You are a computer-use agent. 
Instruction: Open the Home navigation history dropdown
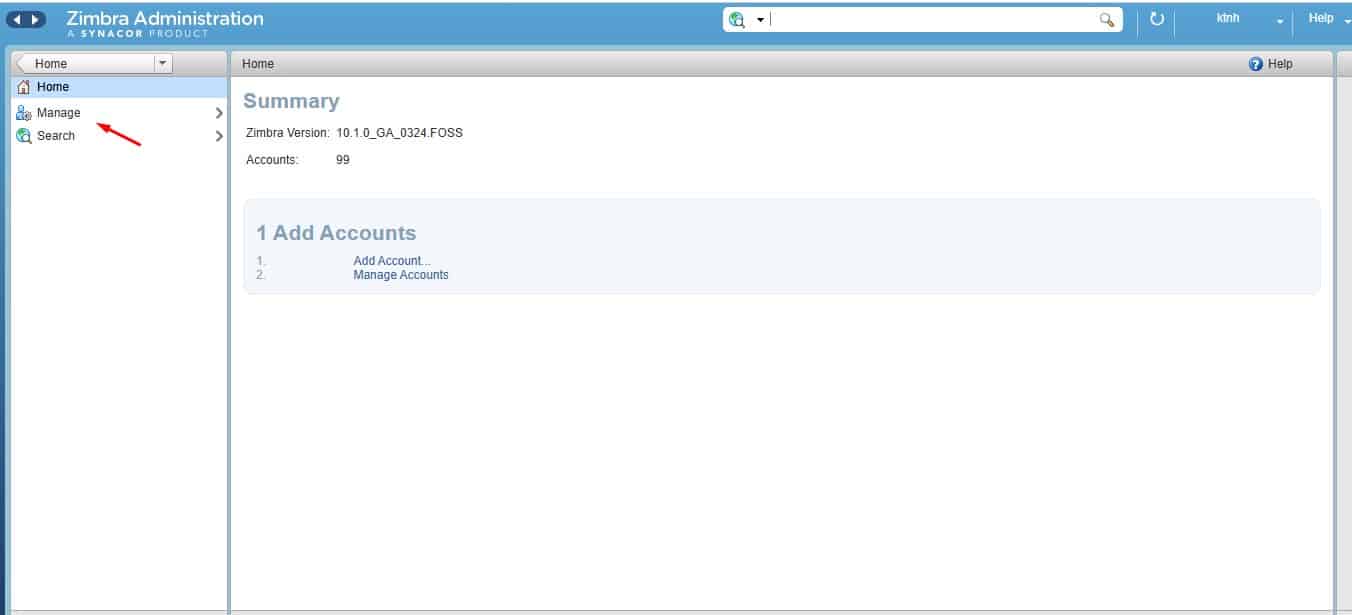pos(162,63)
